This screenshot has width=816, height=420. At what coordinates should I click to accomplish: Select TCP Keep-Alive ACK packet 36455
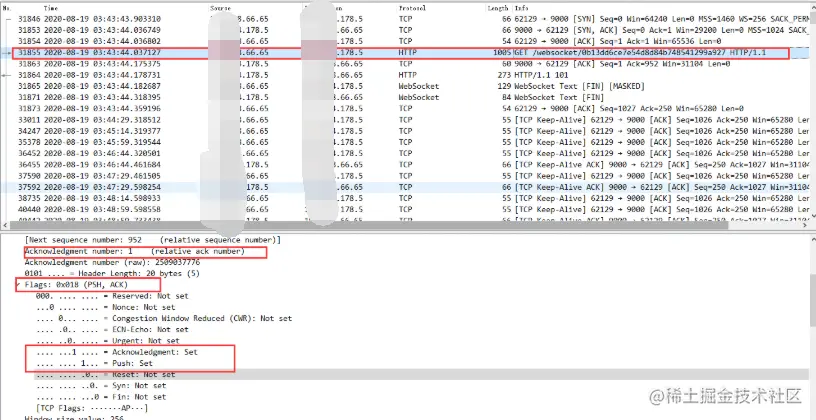[406, 164]
